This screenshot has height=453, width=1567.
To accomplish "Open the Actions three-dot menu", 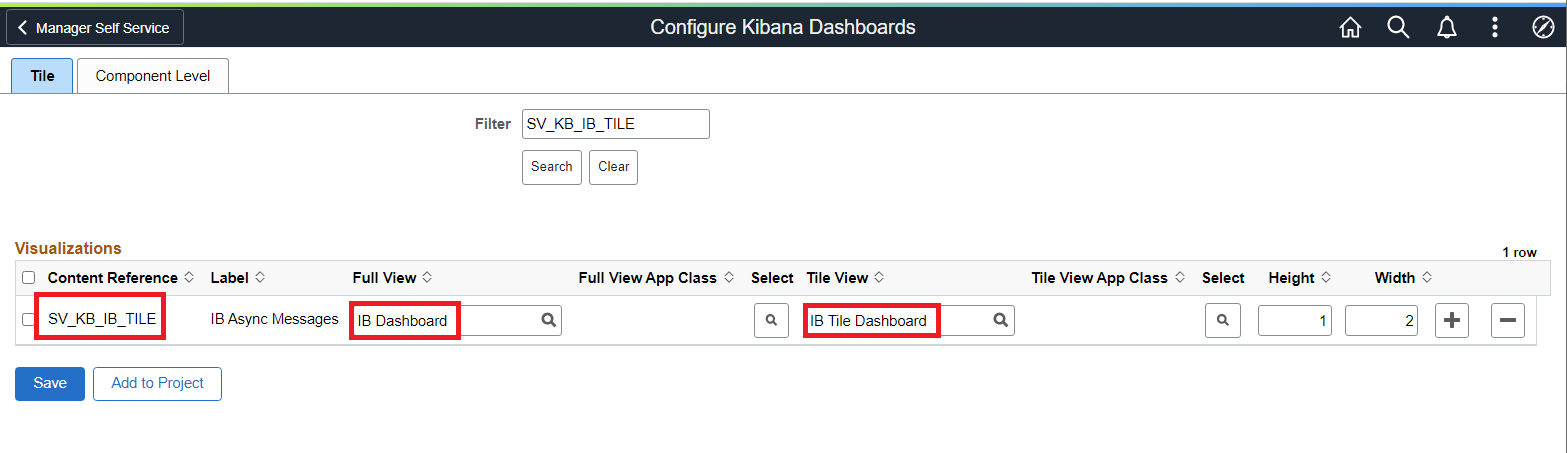I will point(1494,28).
